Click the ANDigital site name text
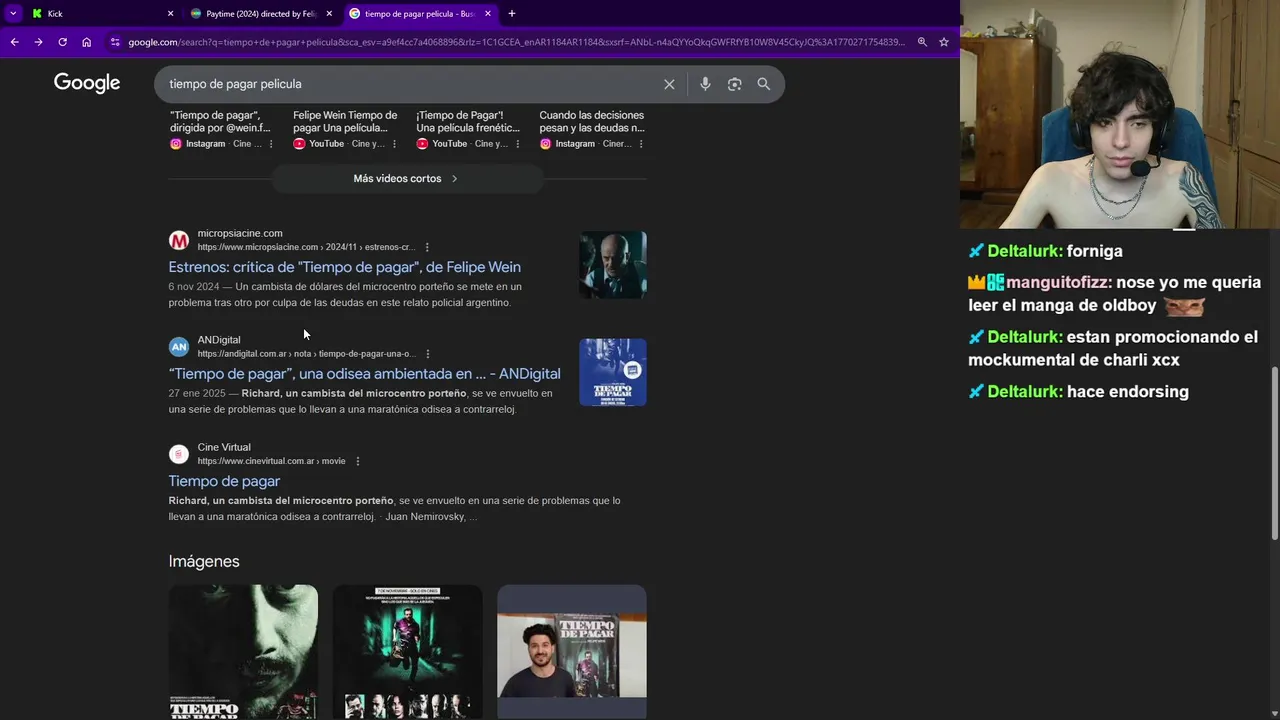 point(219,340)
